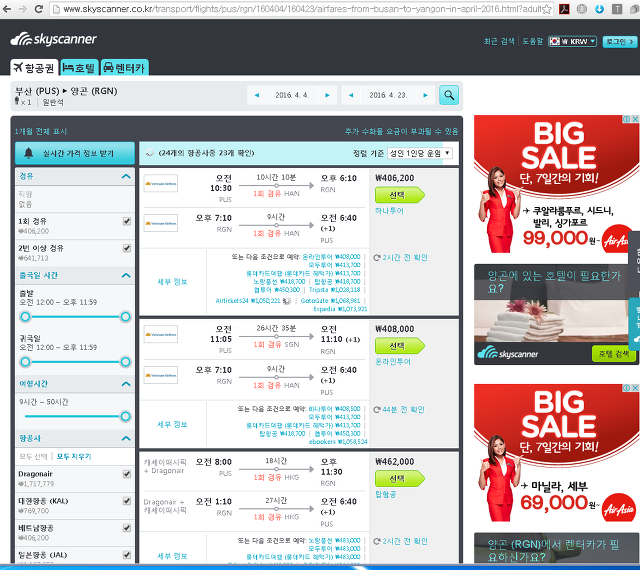The width and height of the screenshot is (640, 570).
Task: Click 출발 time slider left handle
Action: (25, 317)
